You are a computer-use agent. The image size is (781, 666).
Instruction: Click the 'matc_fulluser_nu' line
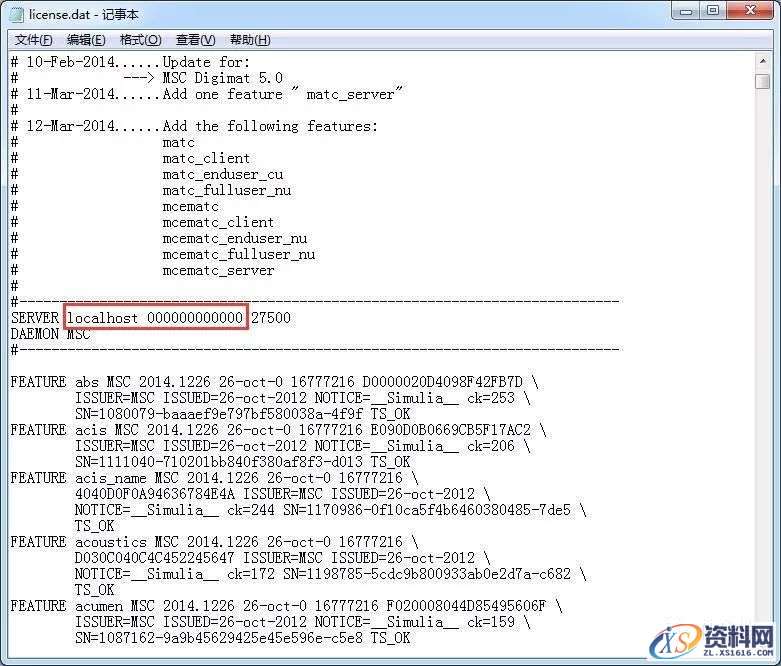(227, 190)
